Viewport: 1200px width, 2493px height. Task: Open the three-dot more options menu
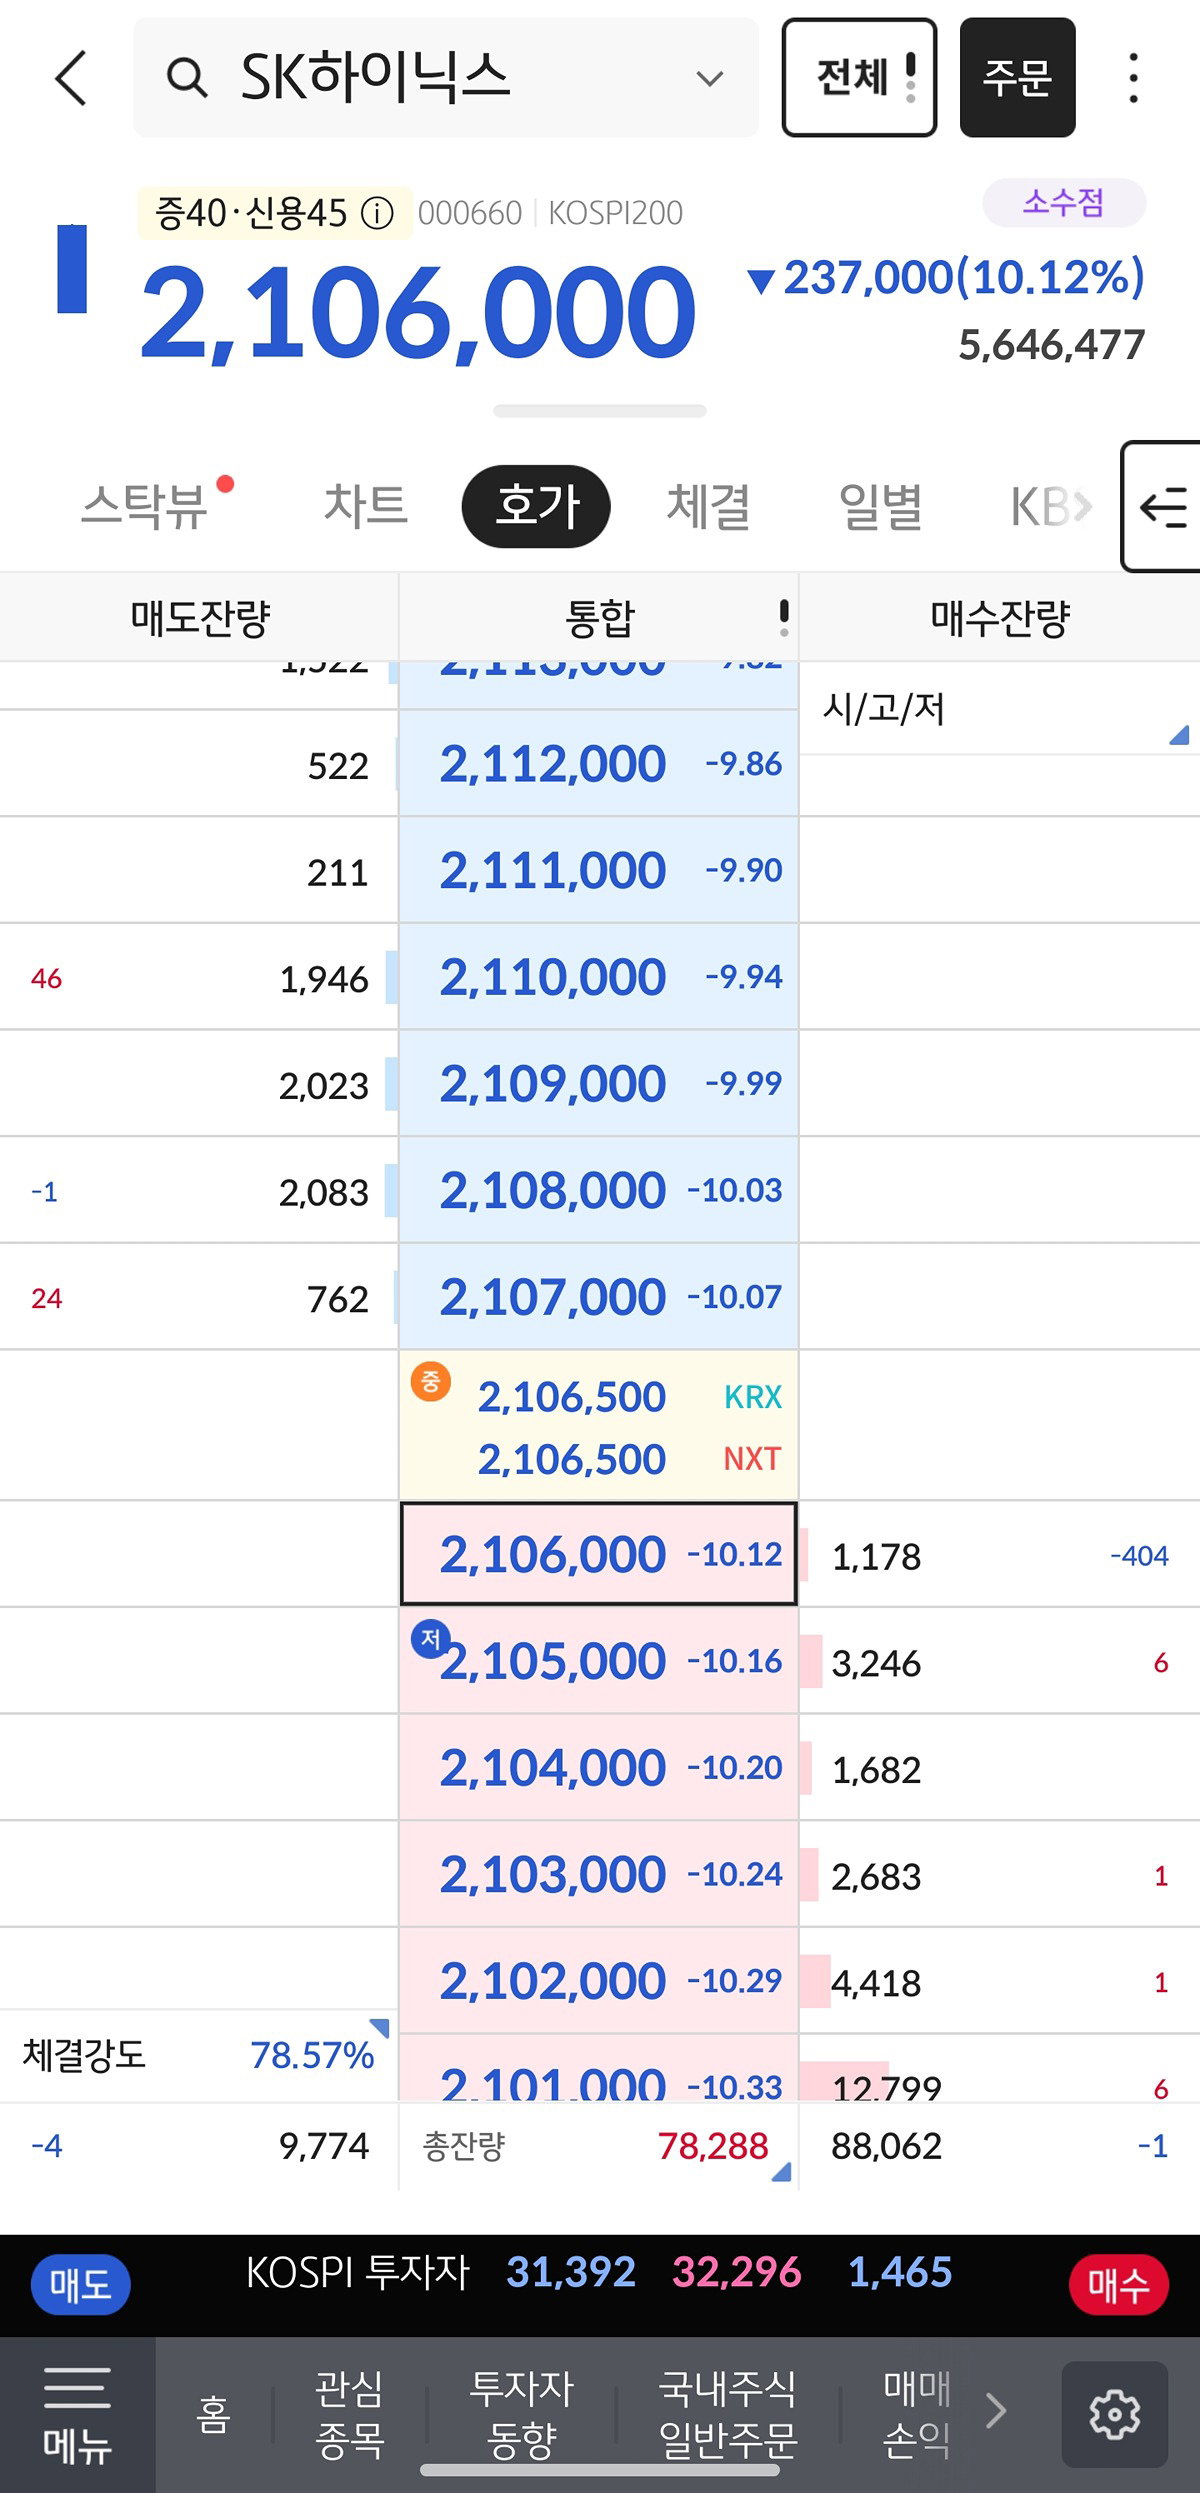(x=1133, y=78)
